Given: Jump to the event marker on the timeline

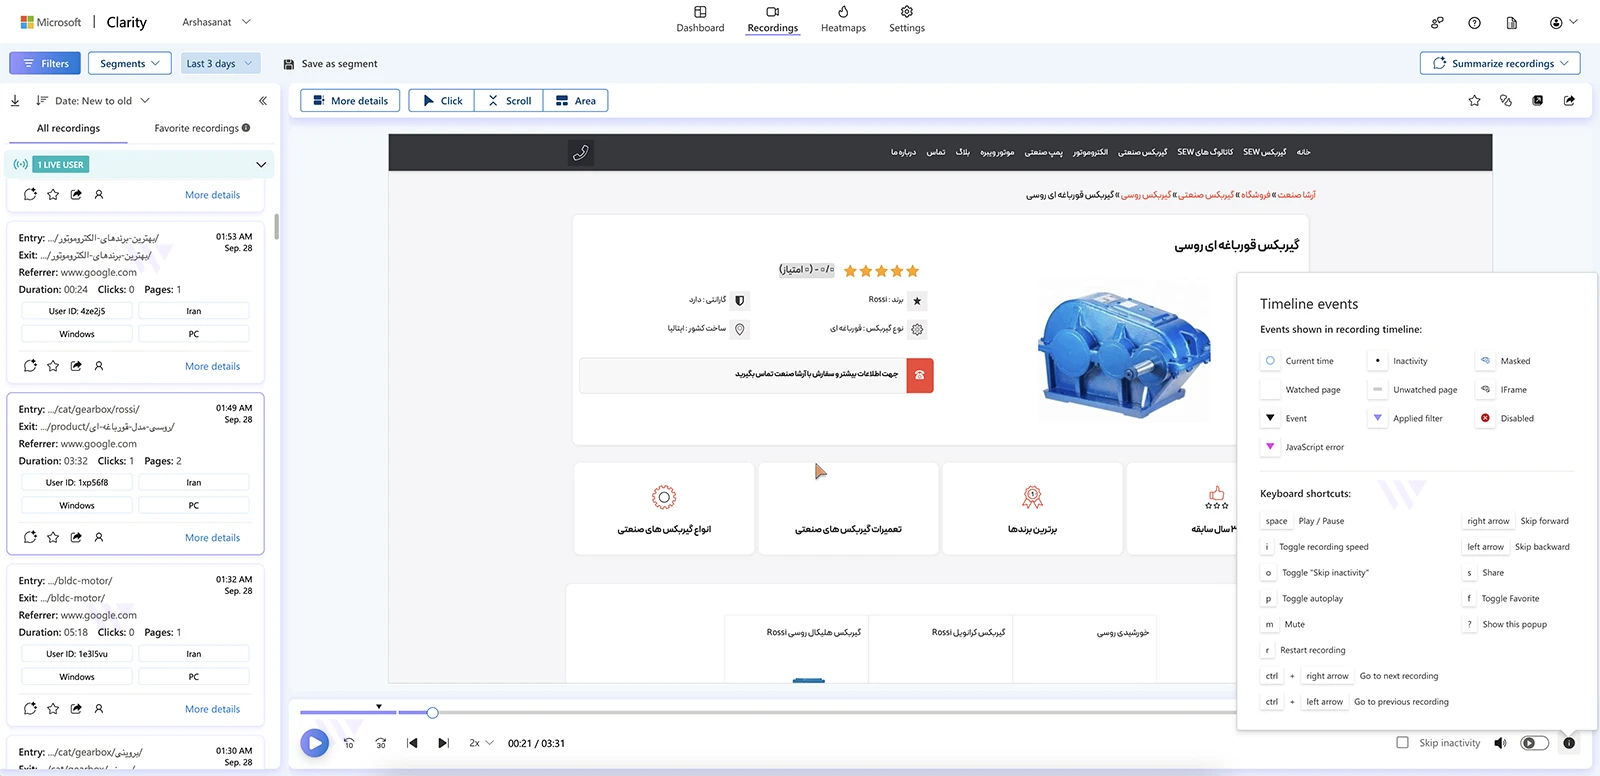Looking at the screenshot, I should click(379, 707).
